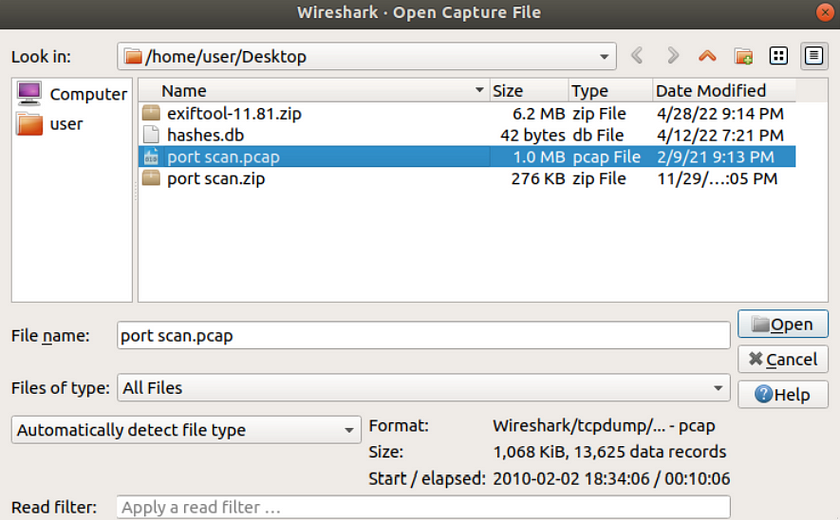Click the 4/12/22 7:21 PM date cell
The height and width of the screenshot is (520, 840).
click(x=720, y=135)
